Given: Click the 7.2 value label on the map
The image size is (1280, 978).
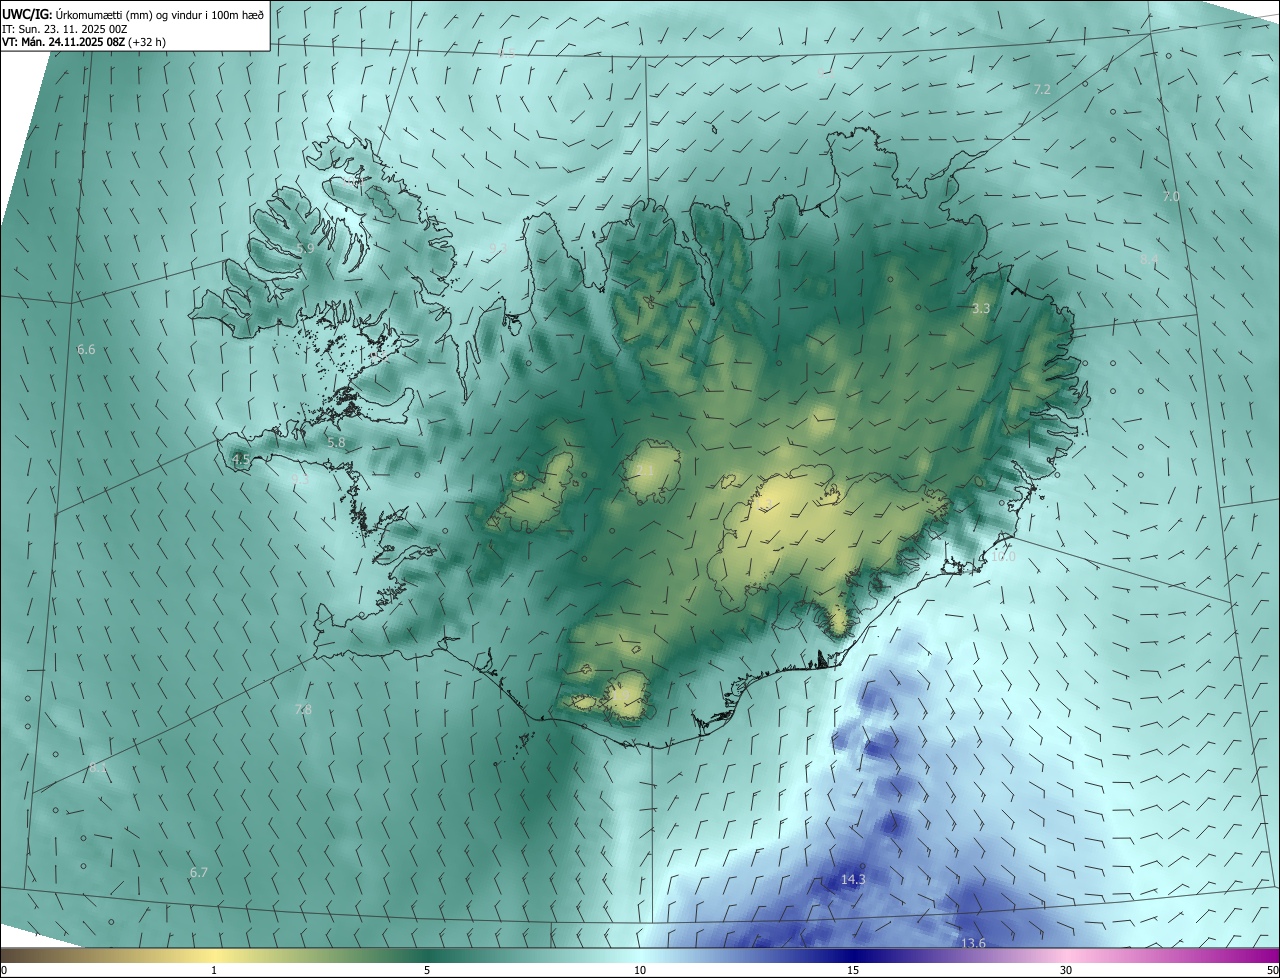Looking at the screenshot, I should [1042, 90].
